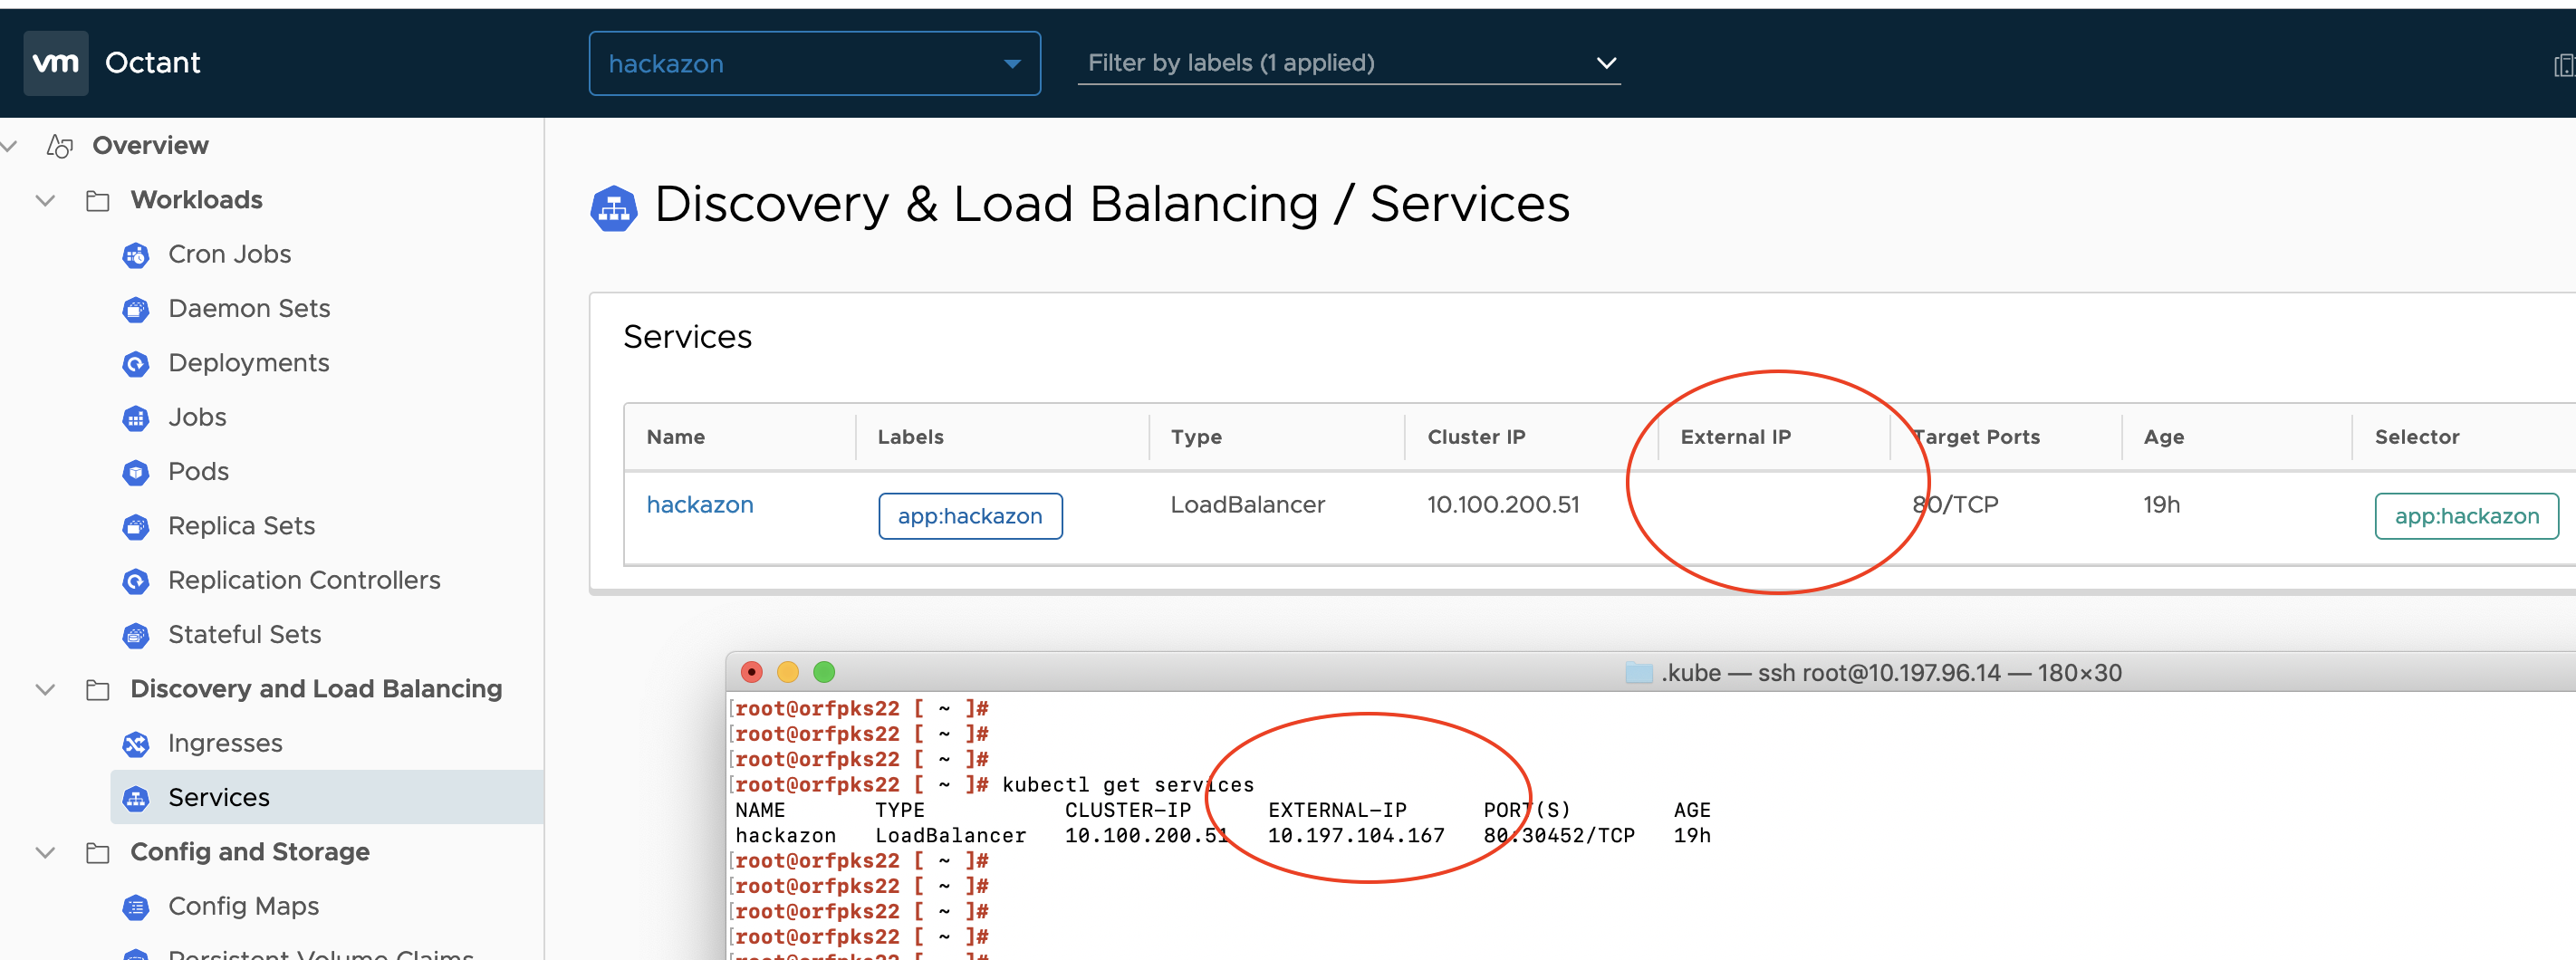Click the app:hackazon selector badge
This screenshot has height=960, width=2576.
(2466, 515)
